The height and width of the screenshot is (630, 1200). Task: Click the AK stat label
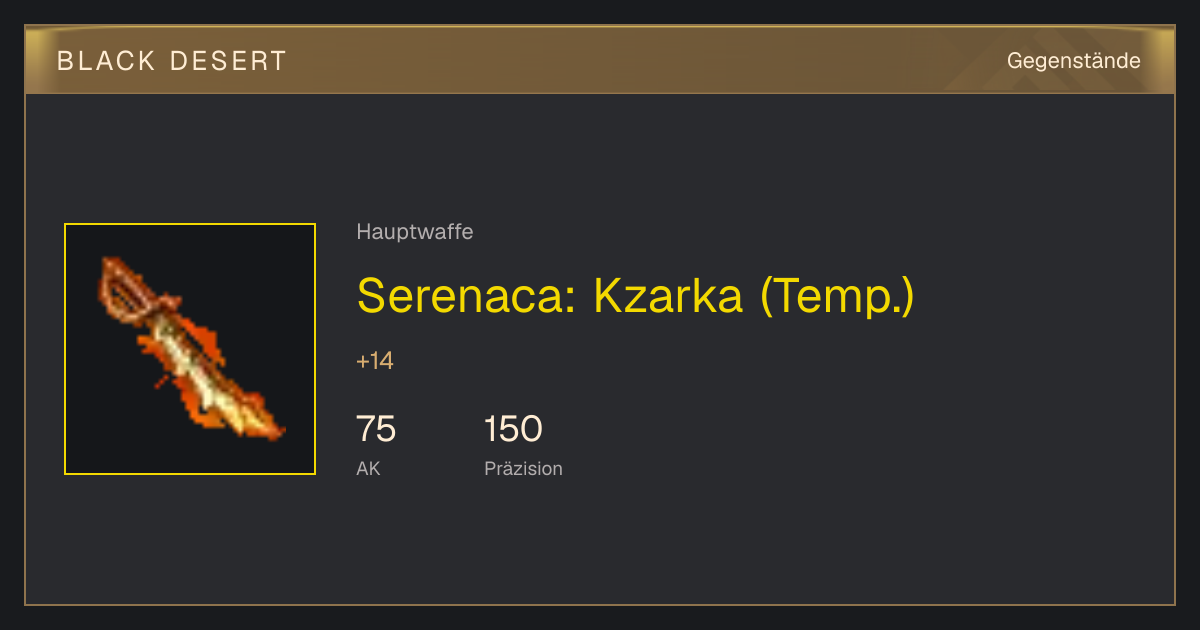point(368,468)
